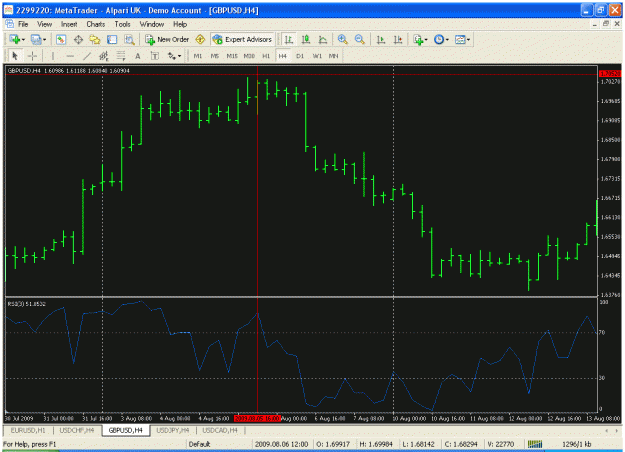
Task: Click the red date label on timeline
Action: (x=257, y=419)
